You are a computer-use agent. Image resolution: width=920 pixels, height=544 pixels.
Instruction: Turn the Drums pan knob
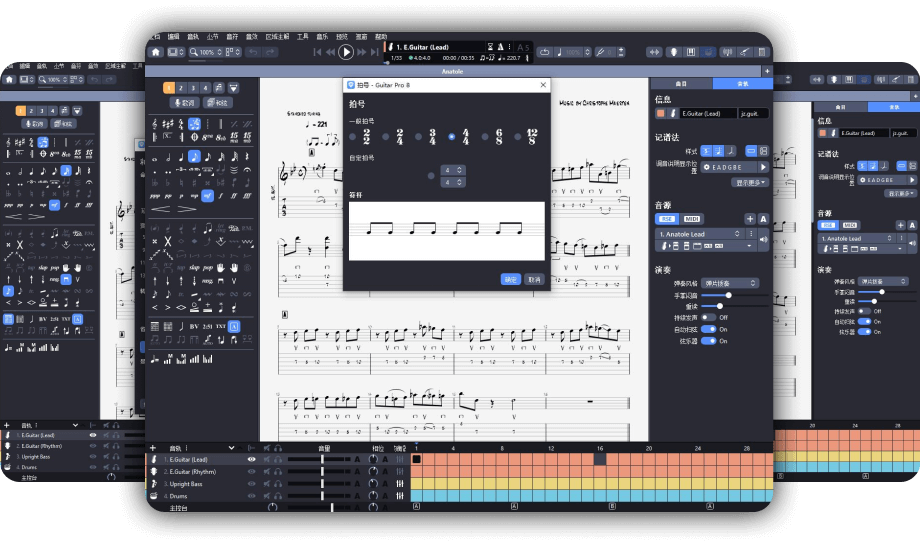pos(373,496)
